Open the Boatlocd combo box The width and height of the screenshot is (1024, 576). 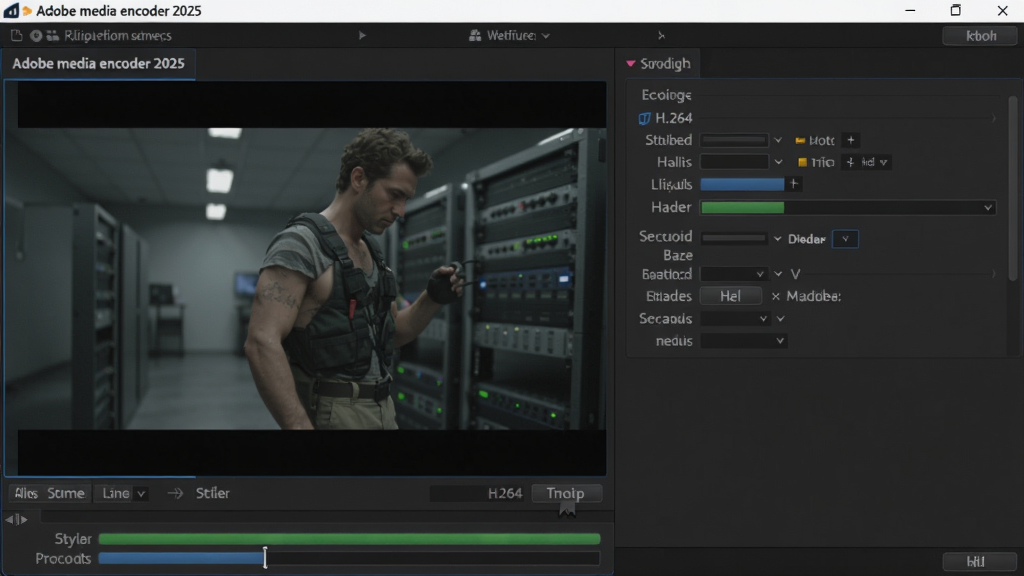click(733, 274)
